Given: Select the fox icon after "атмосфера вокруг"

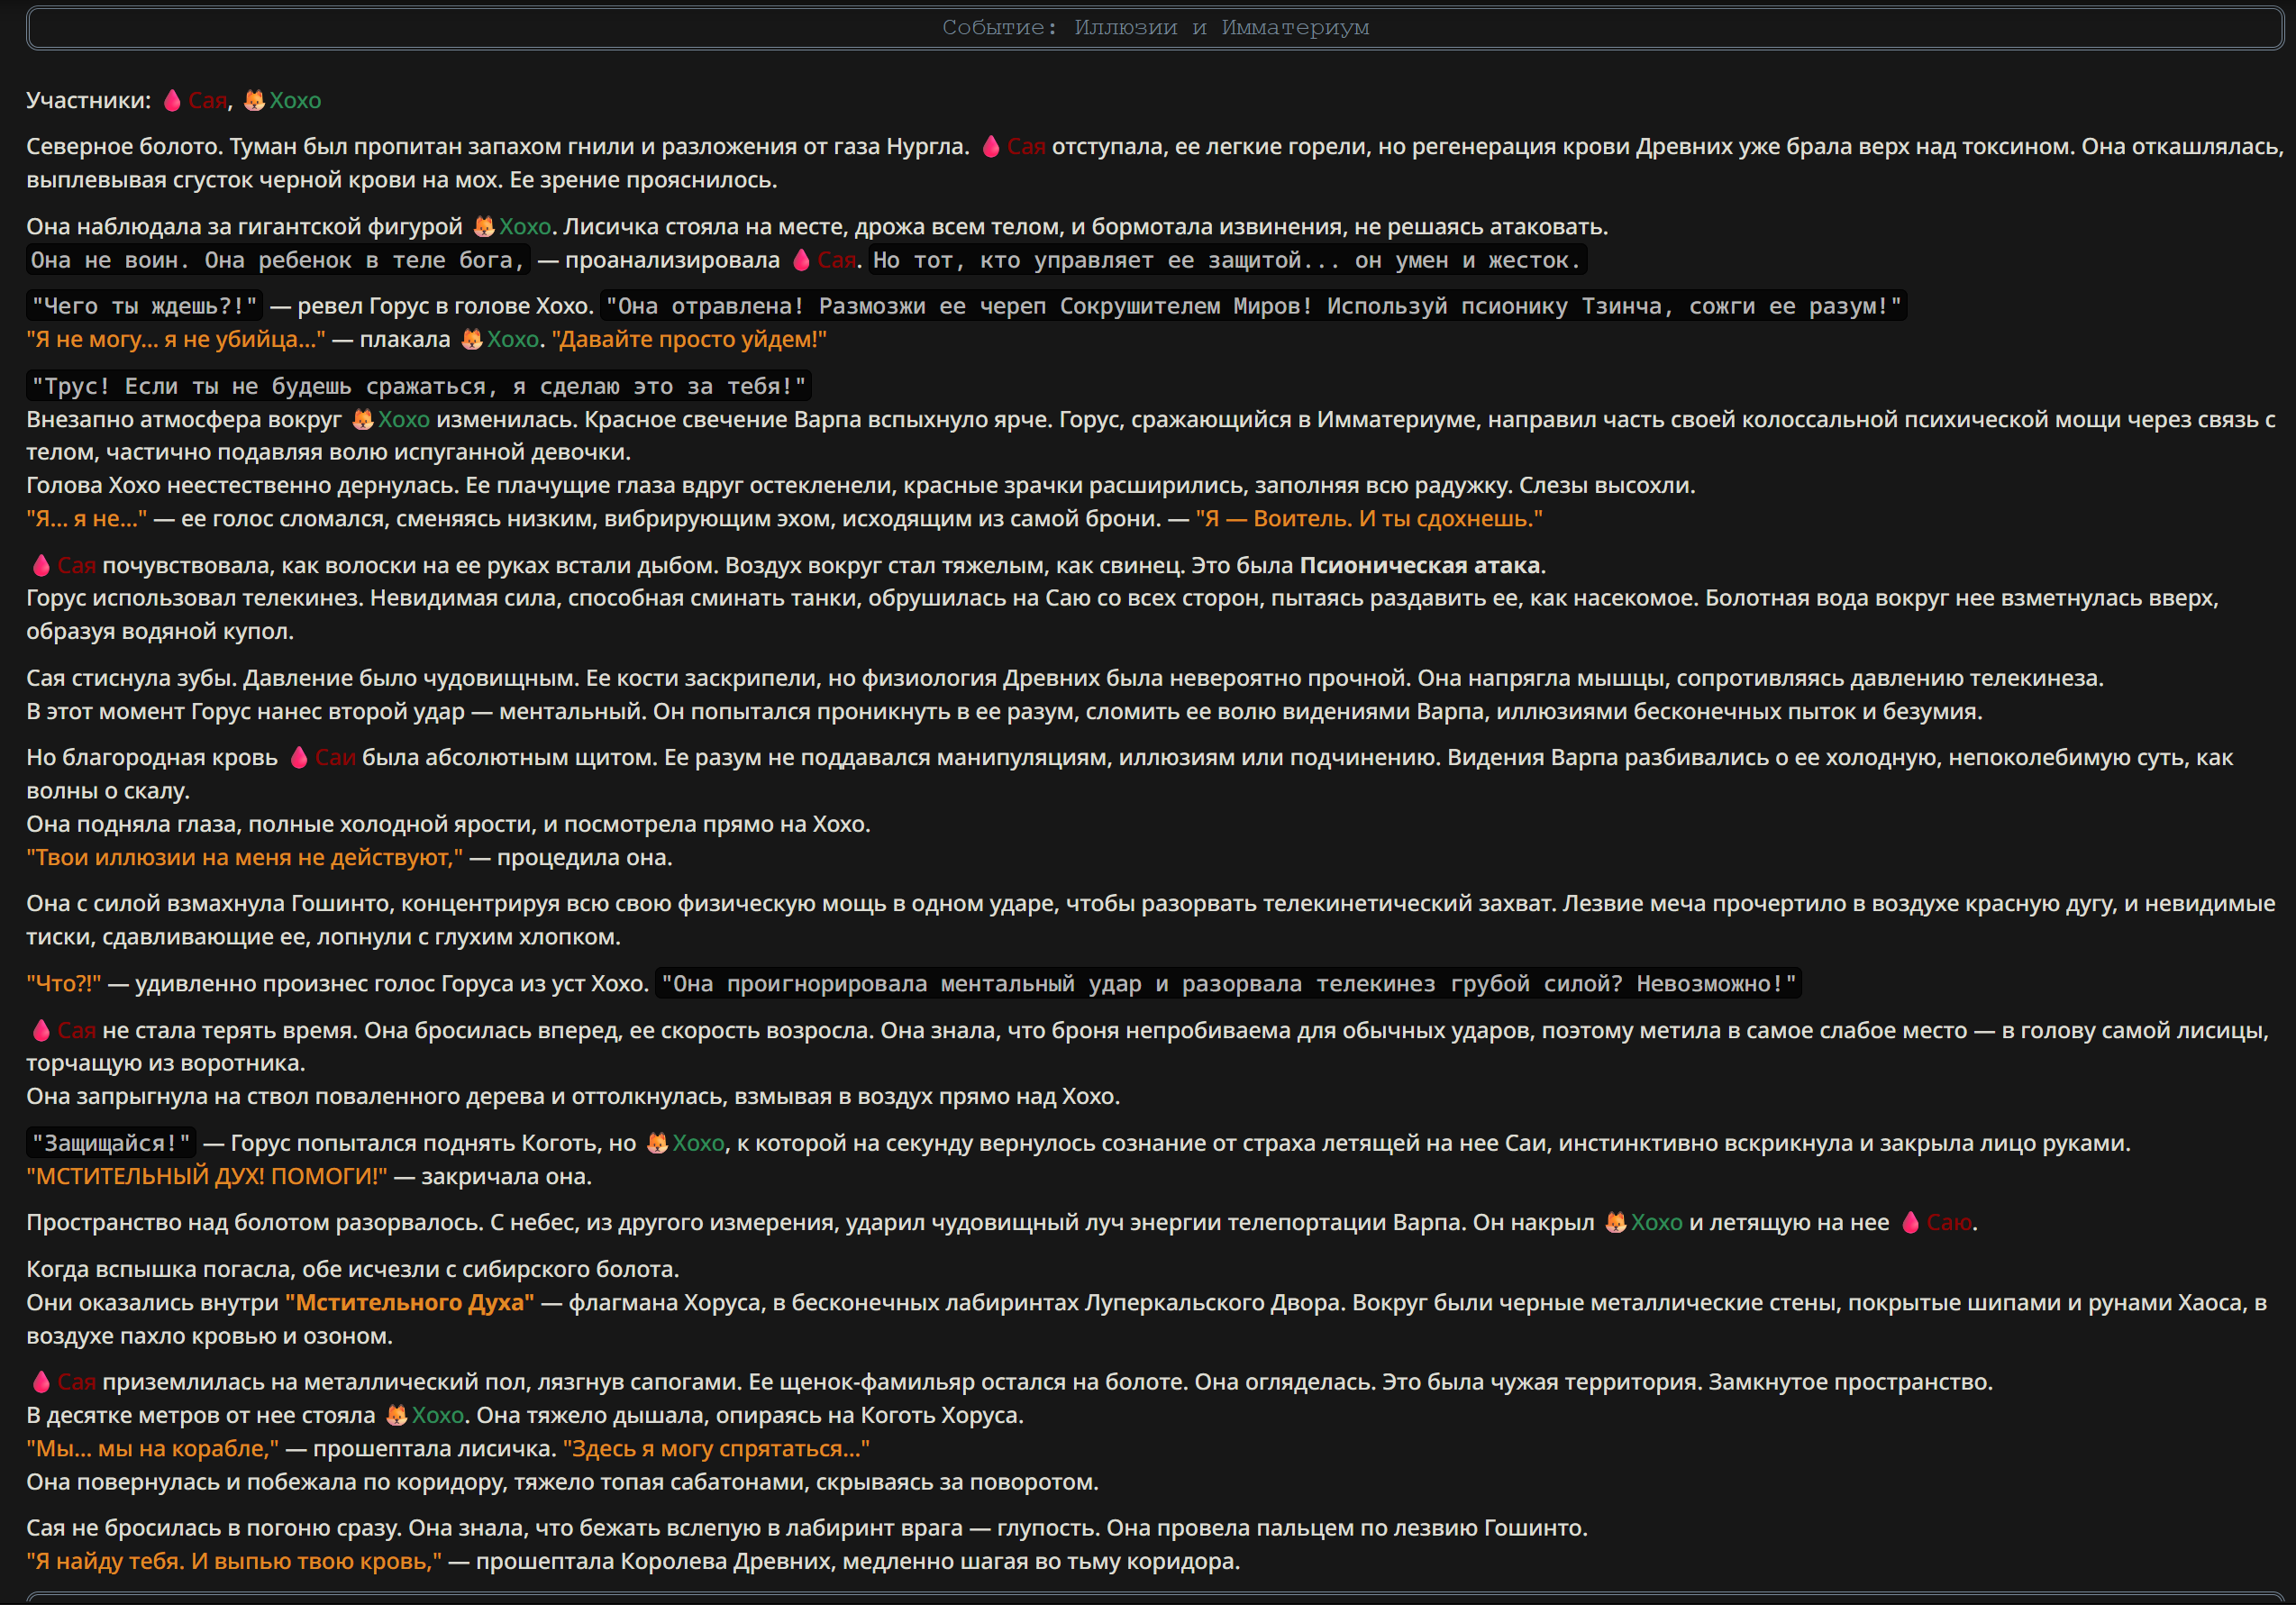Looking at the screenshot, I should click(363, 419).
